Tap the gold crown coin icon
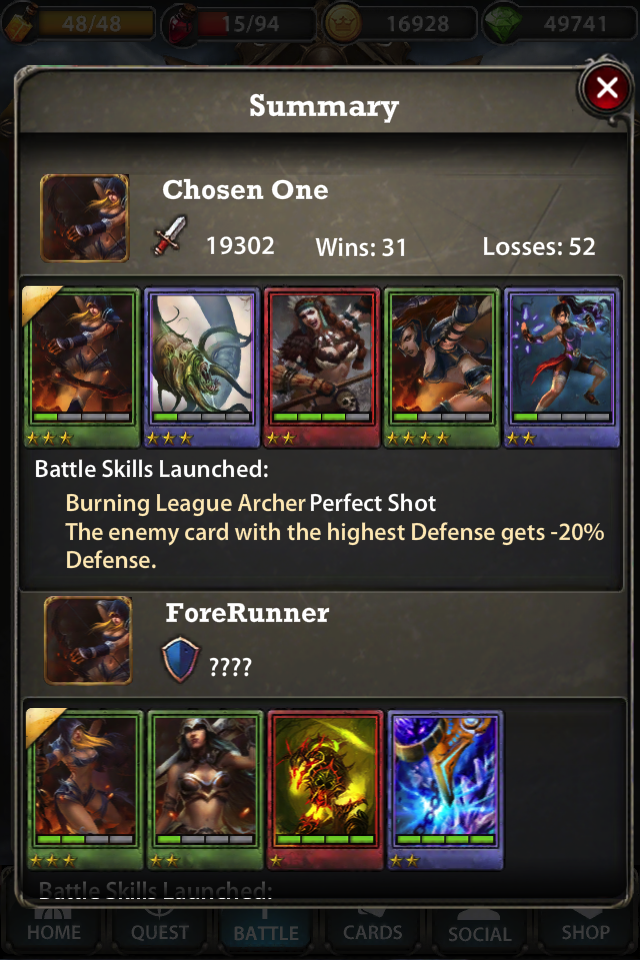 (342, 23)
